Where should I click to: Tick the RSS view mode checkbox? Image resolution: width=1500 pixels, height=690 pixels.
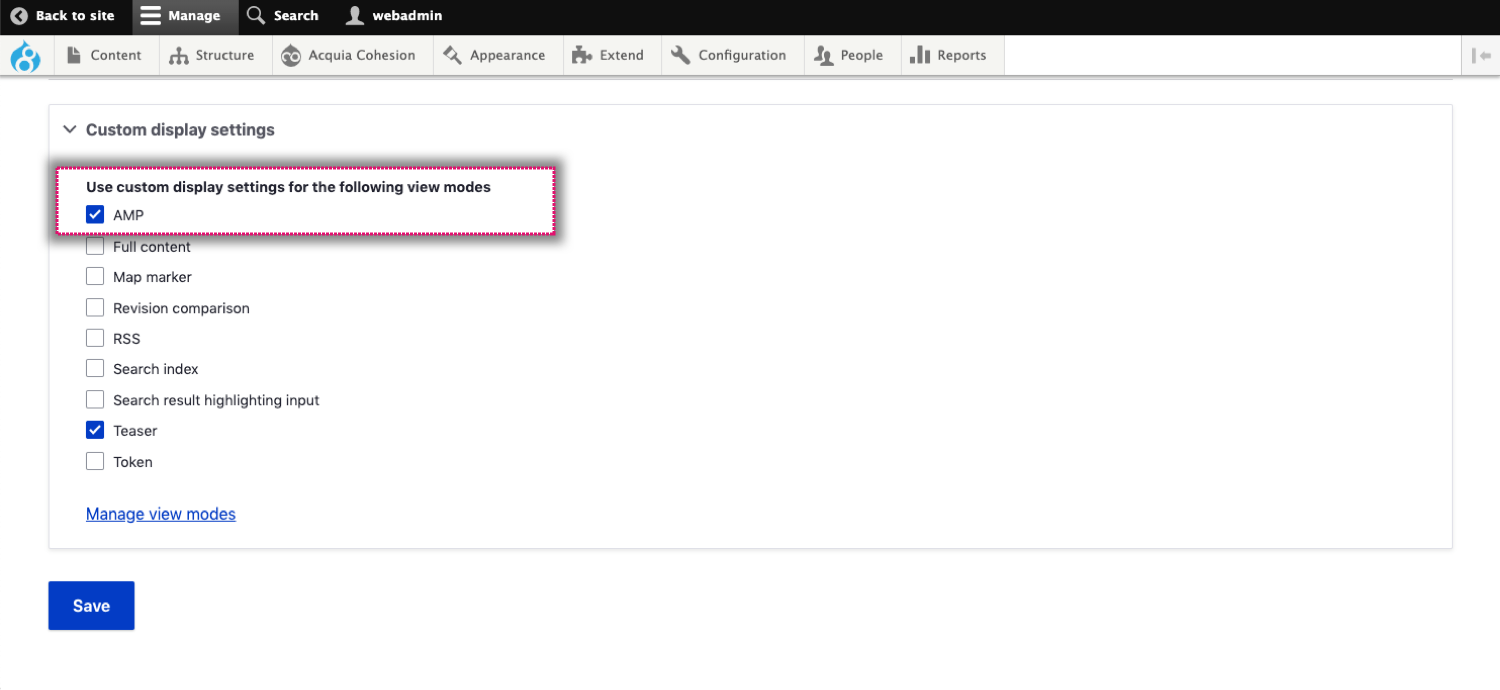(95, 338)
